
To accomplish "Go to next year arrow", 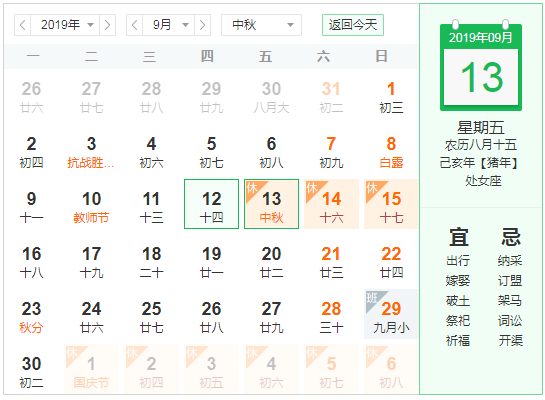I will [x=107, y=25].
